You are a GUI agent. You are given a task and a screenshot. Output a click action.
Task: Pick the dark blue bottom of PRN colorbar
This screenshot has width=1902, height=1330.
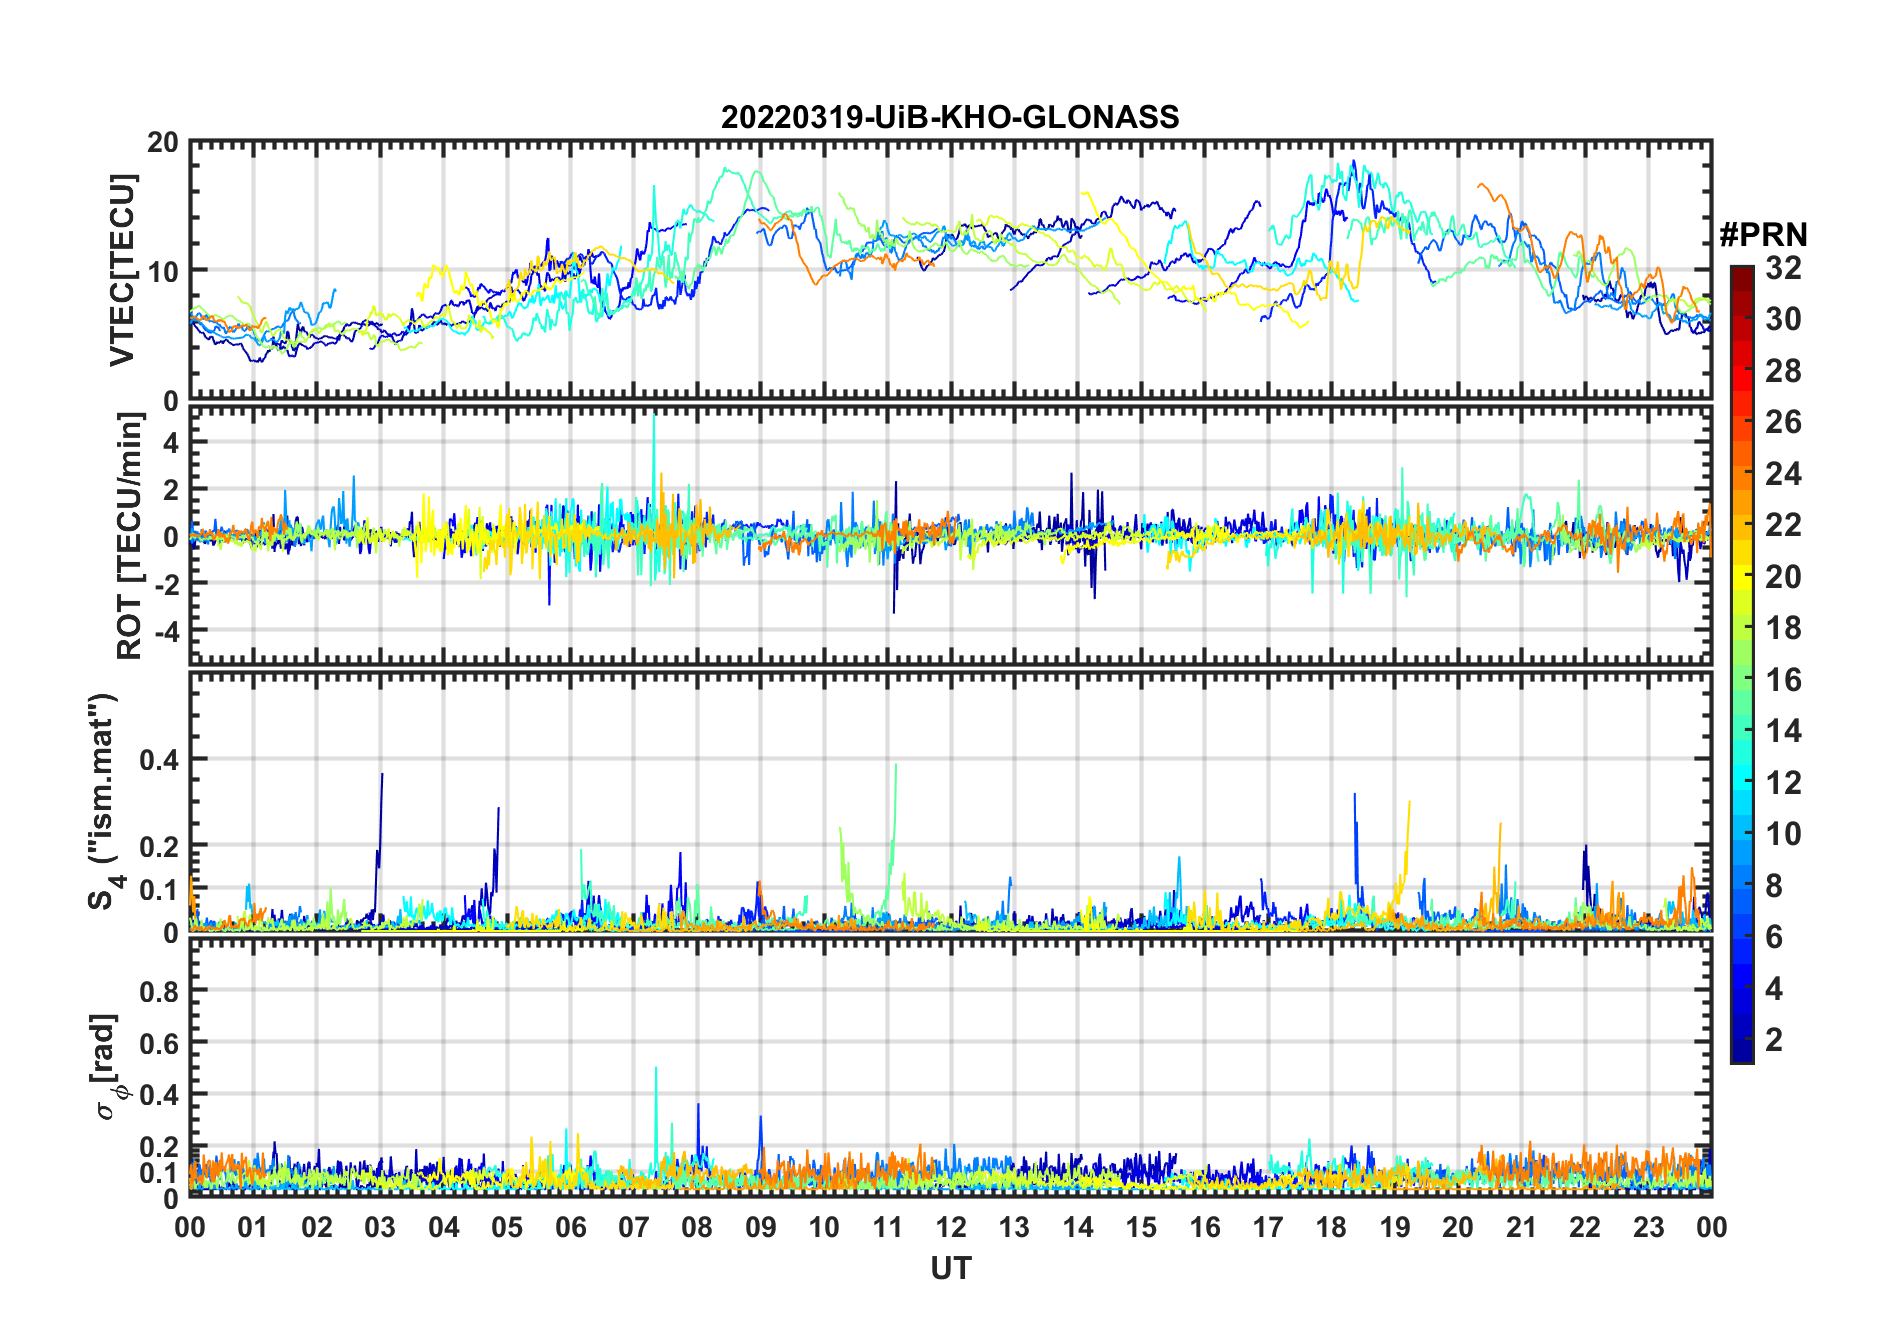coord(1742,1052)
